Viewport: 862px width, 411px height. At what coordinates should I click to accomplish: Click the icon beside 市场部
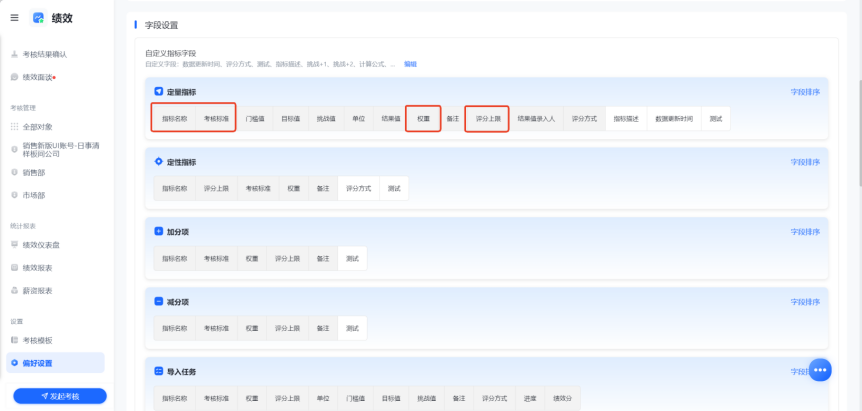tap(14, 195)
